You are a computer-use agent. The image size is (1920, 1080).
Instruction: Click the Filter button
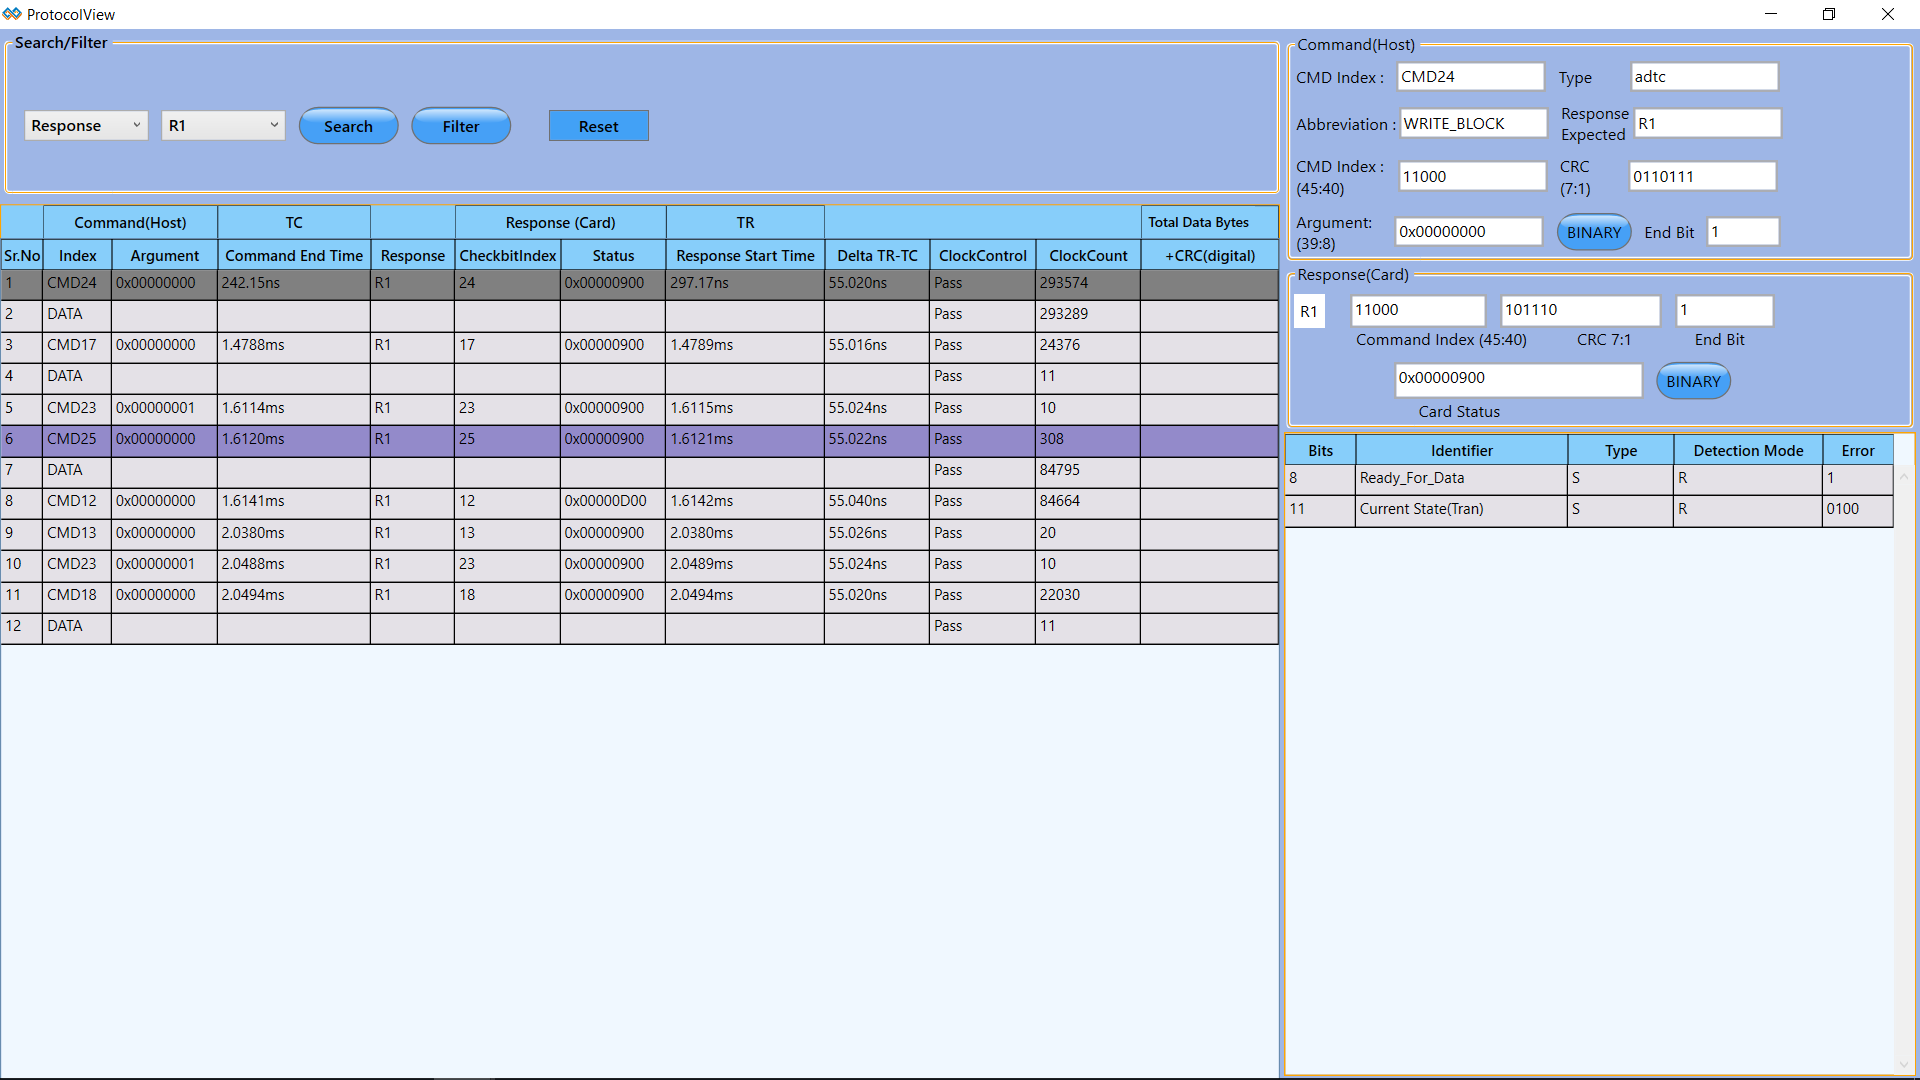(461, 127)
